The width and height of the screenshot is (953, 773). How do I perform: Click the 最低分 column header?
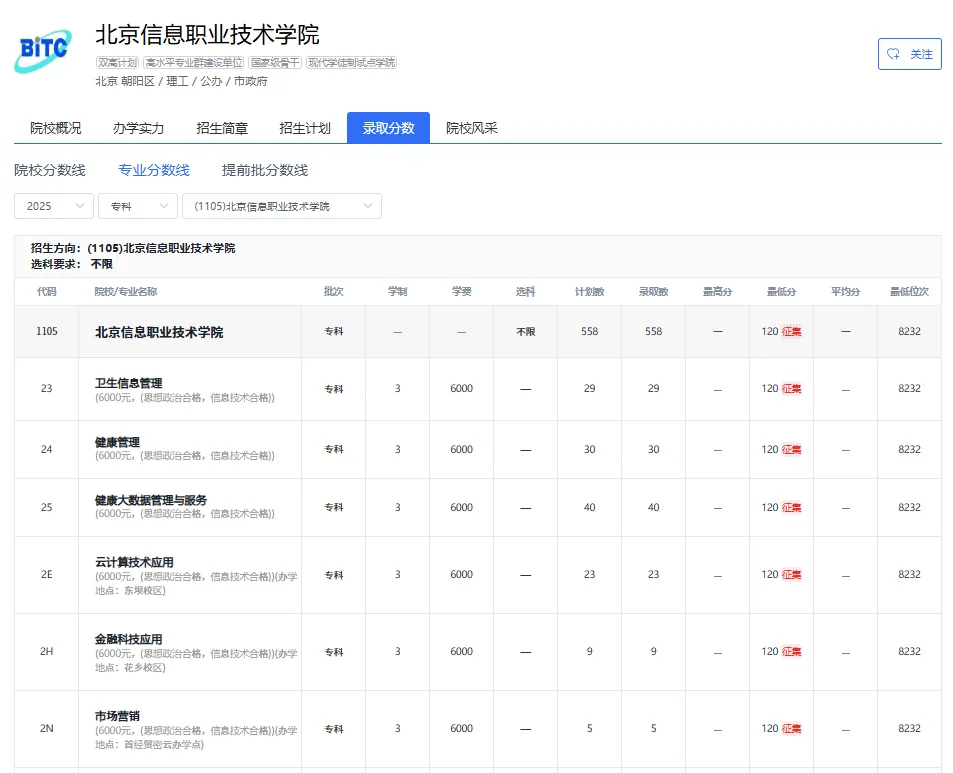point(782,292)
